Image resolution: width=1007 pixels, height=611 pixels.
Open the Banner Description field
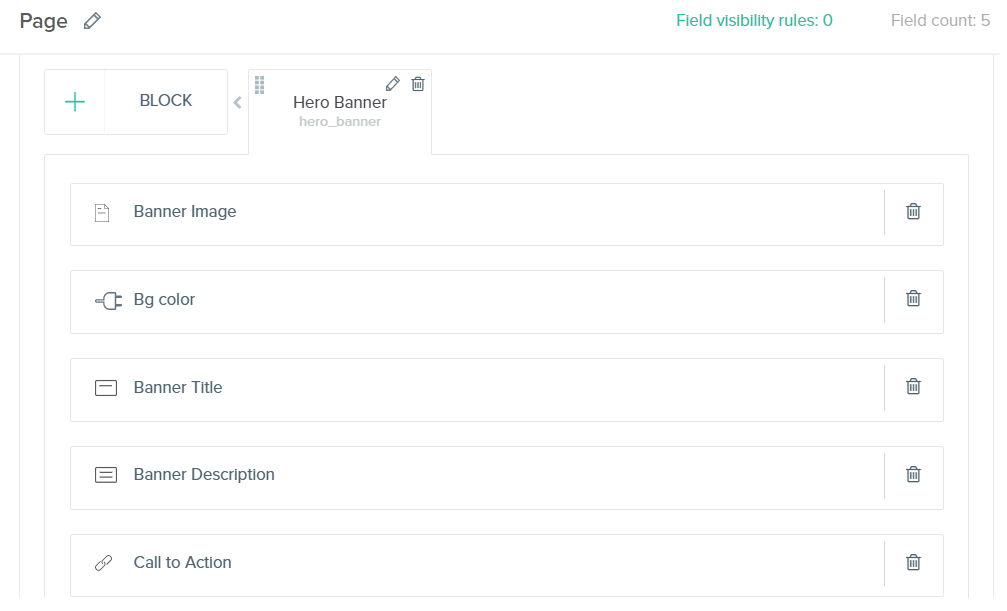click(x=477, y=478)
